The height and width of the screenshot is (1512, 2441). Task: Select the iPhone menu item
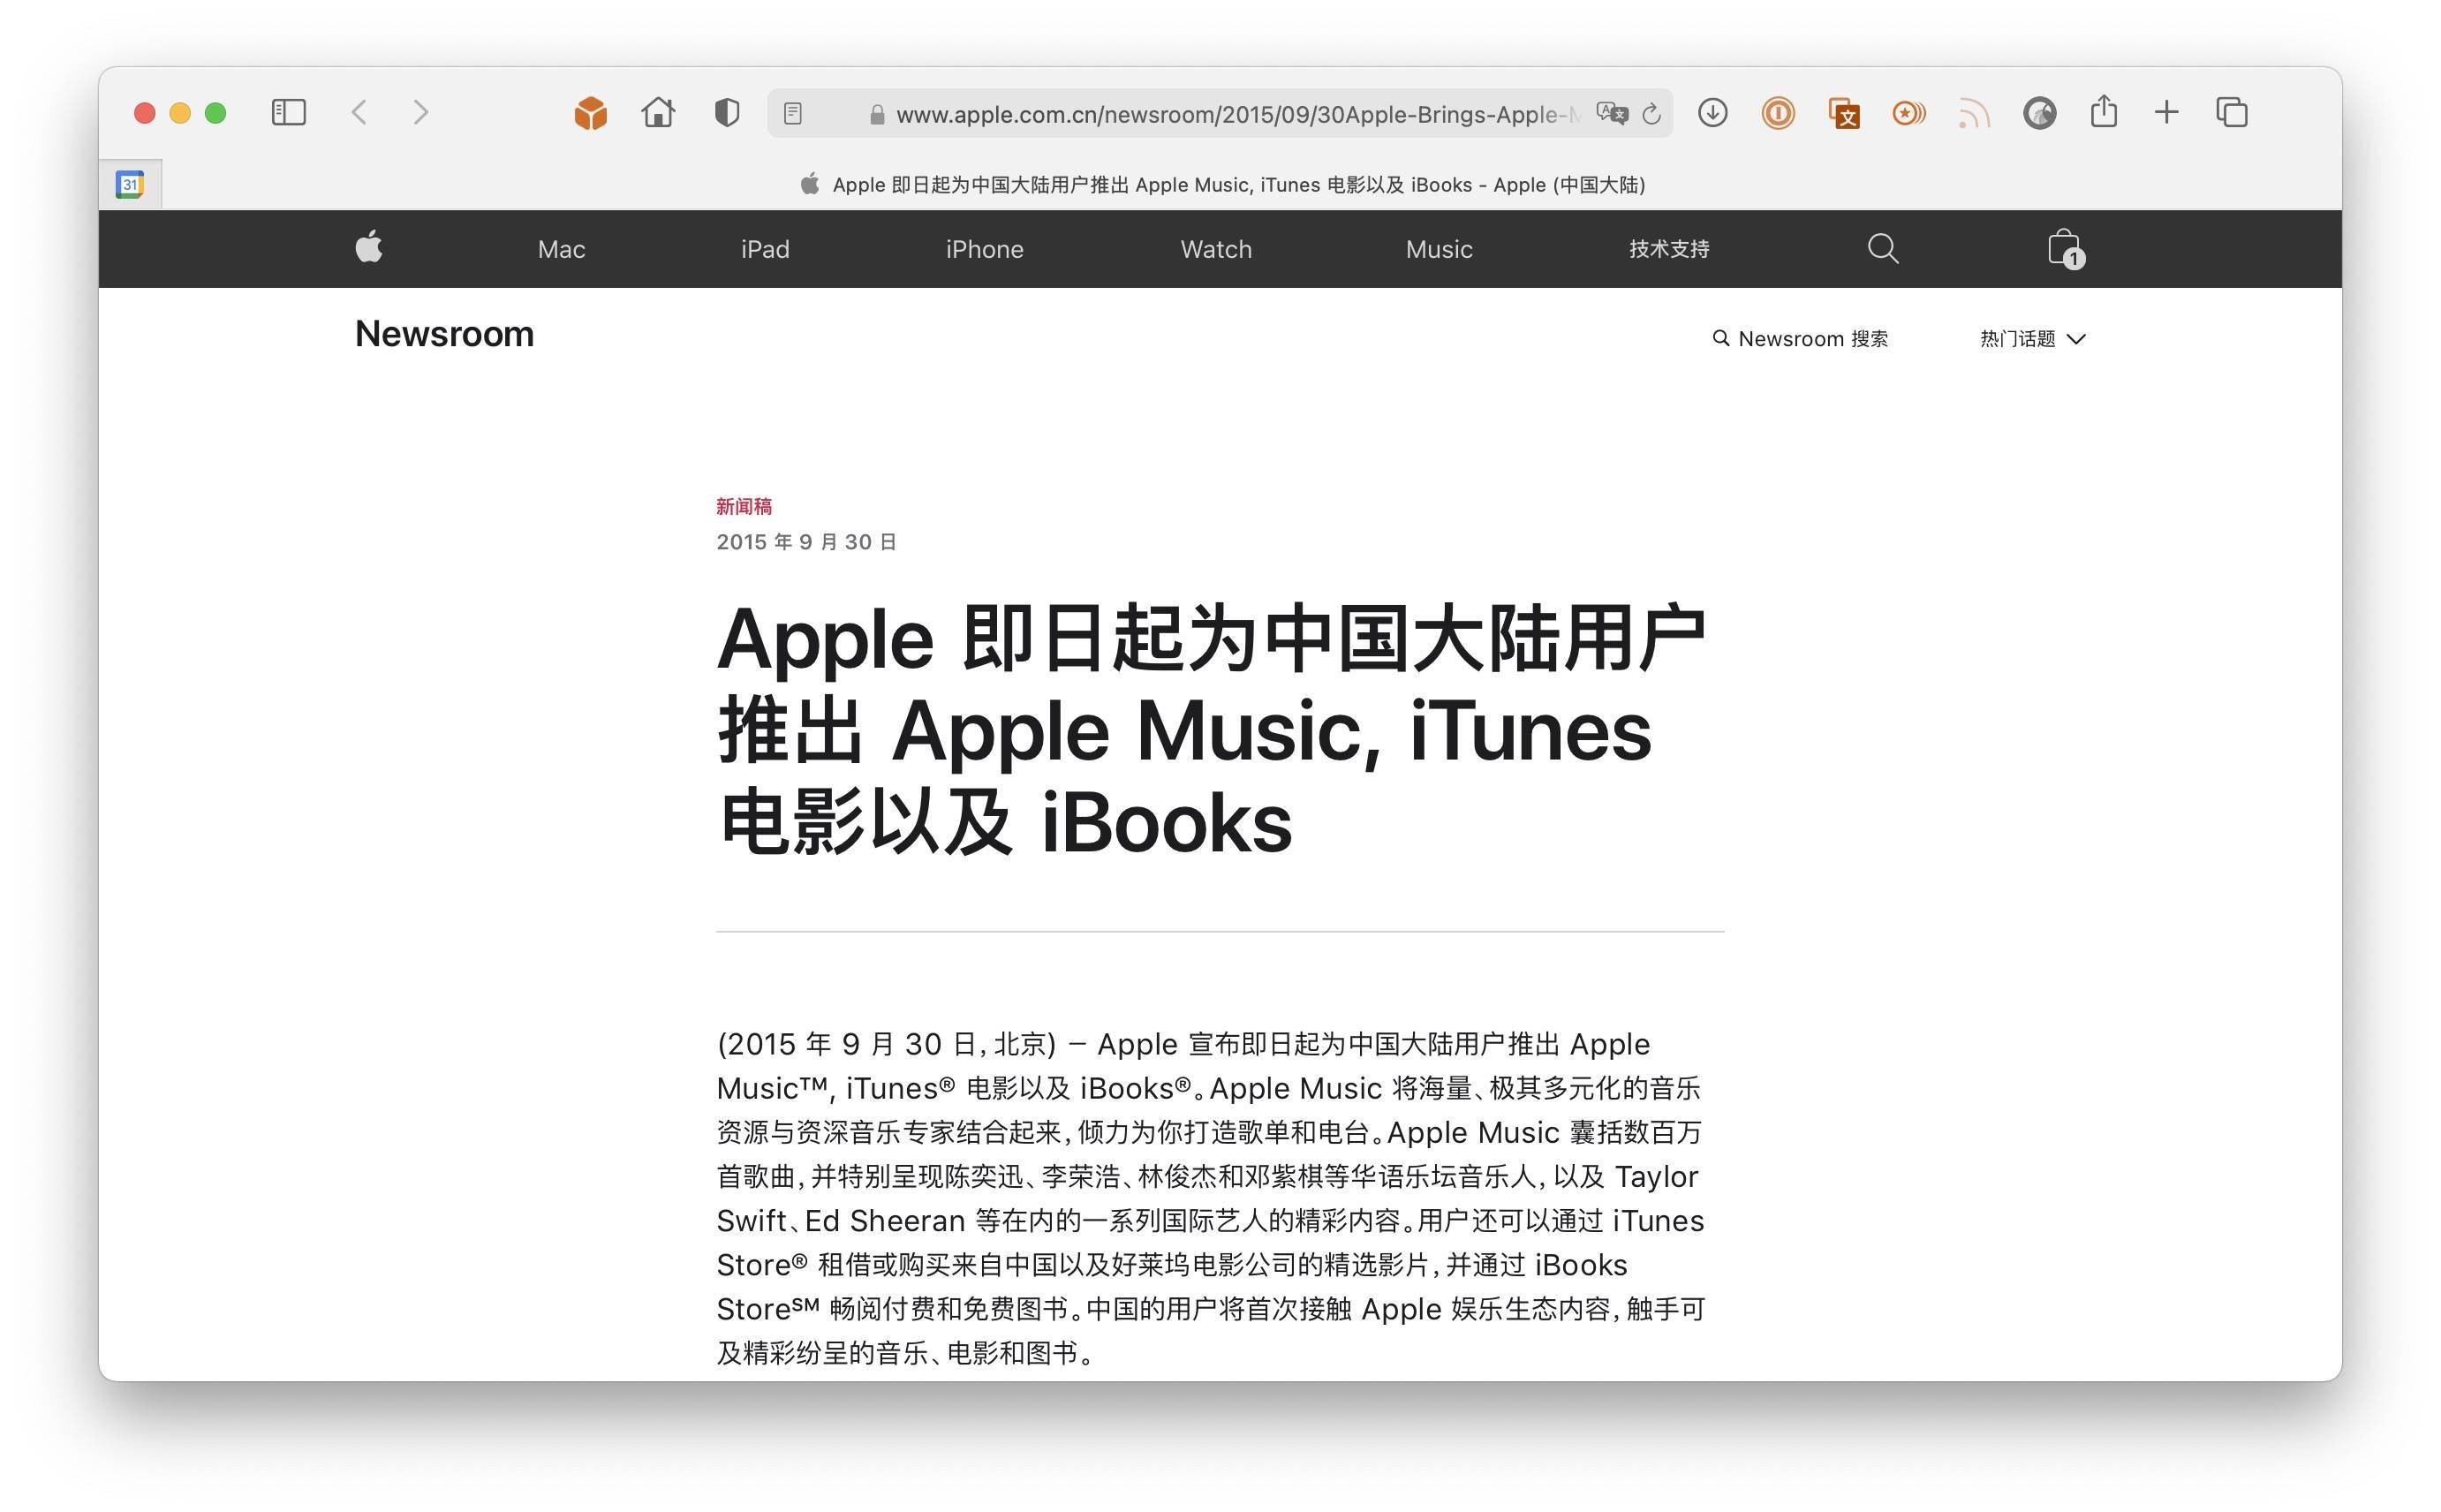[x=984, y=248]
